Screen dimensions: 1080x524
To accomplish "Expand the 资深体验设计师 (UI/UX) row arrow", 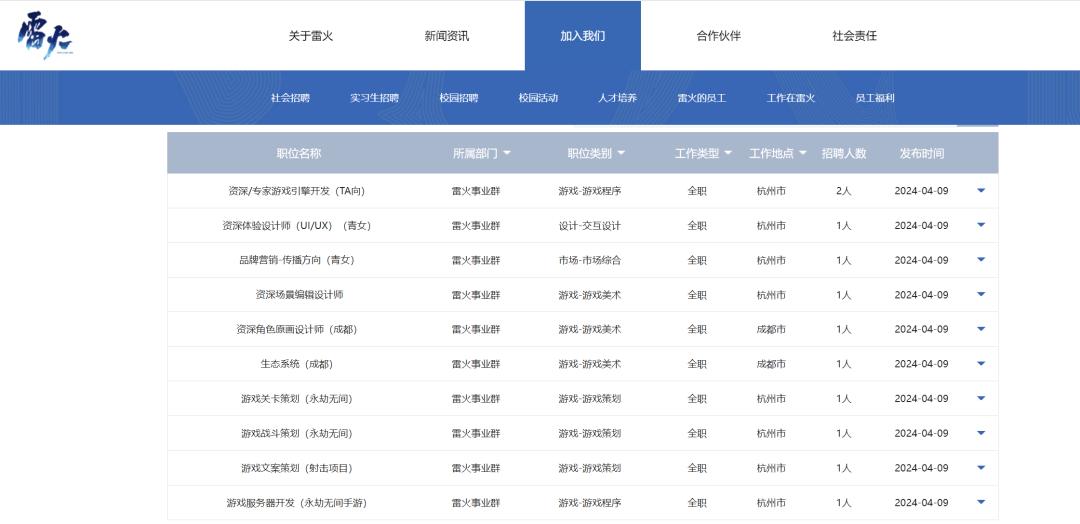I will tap(980, 225).
